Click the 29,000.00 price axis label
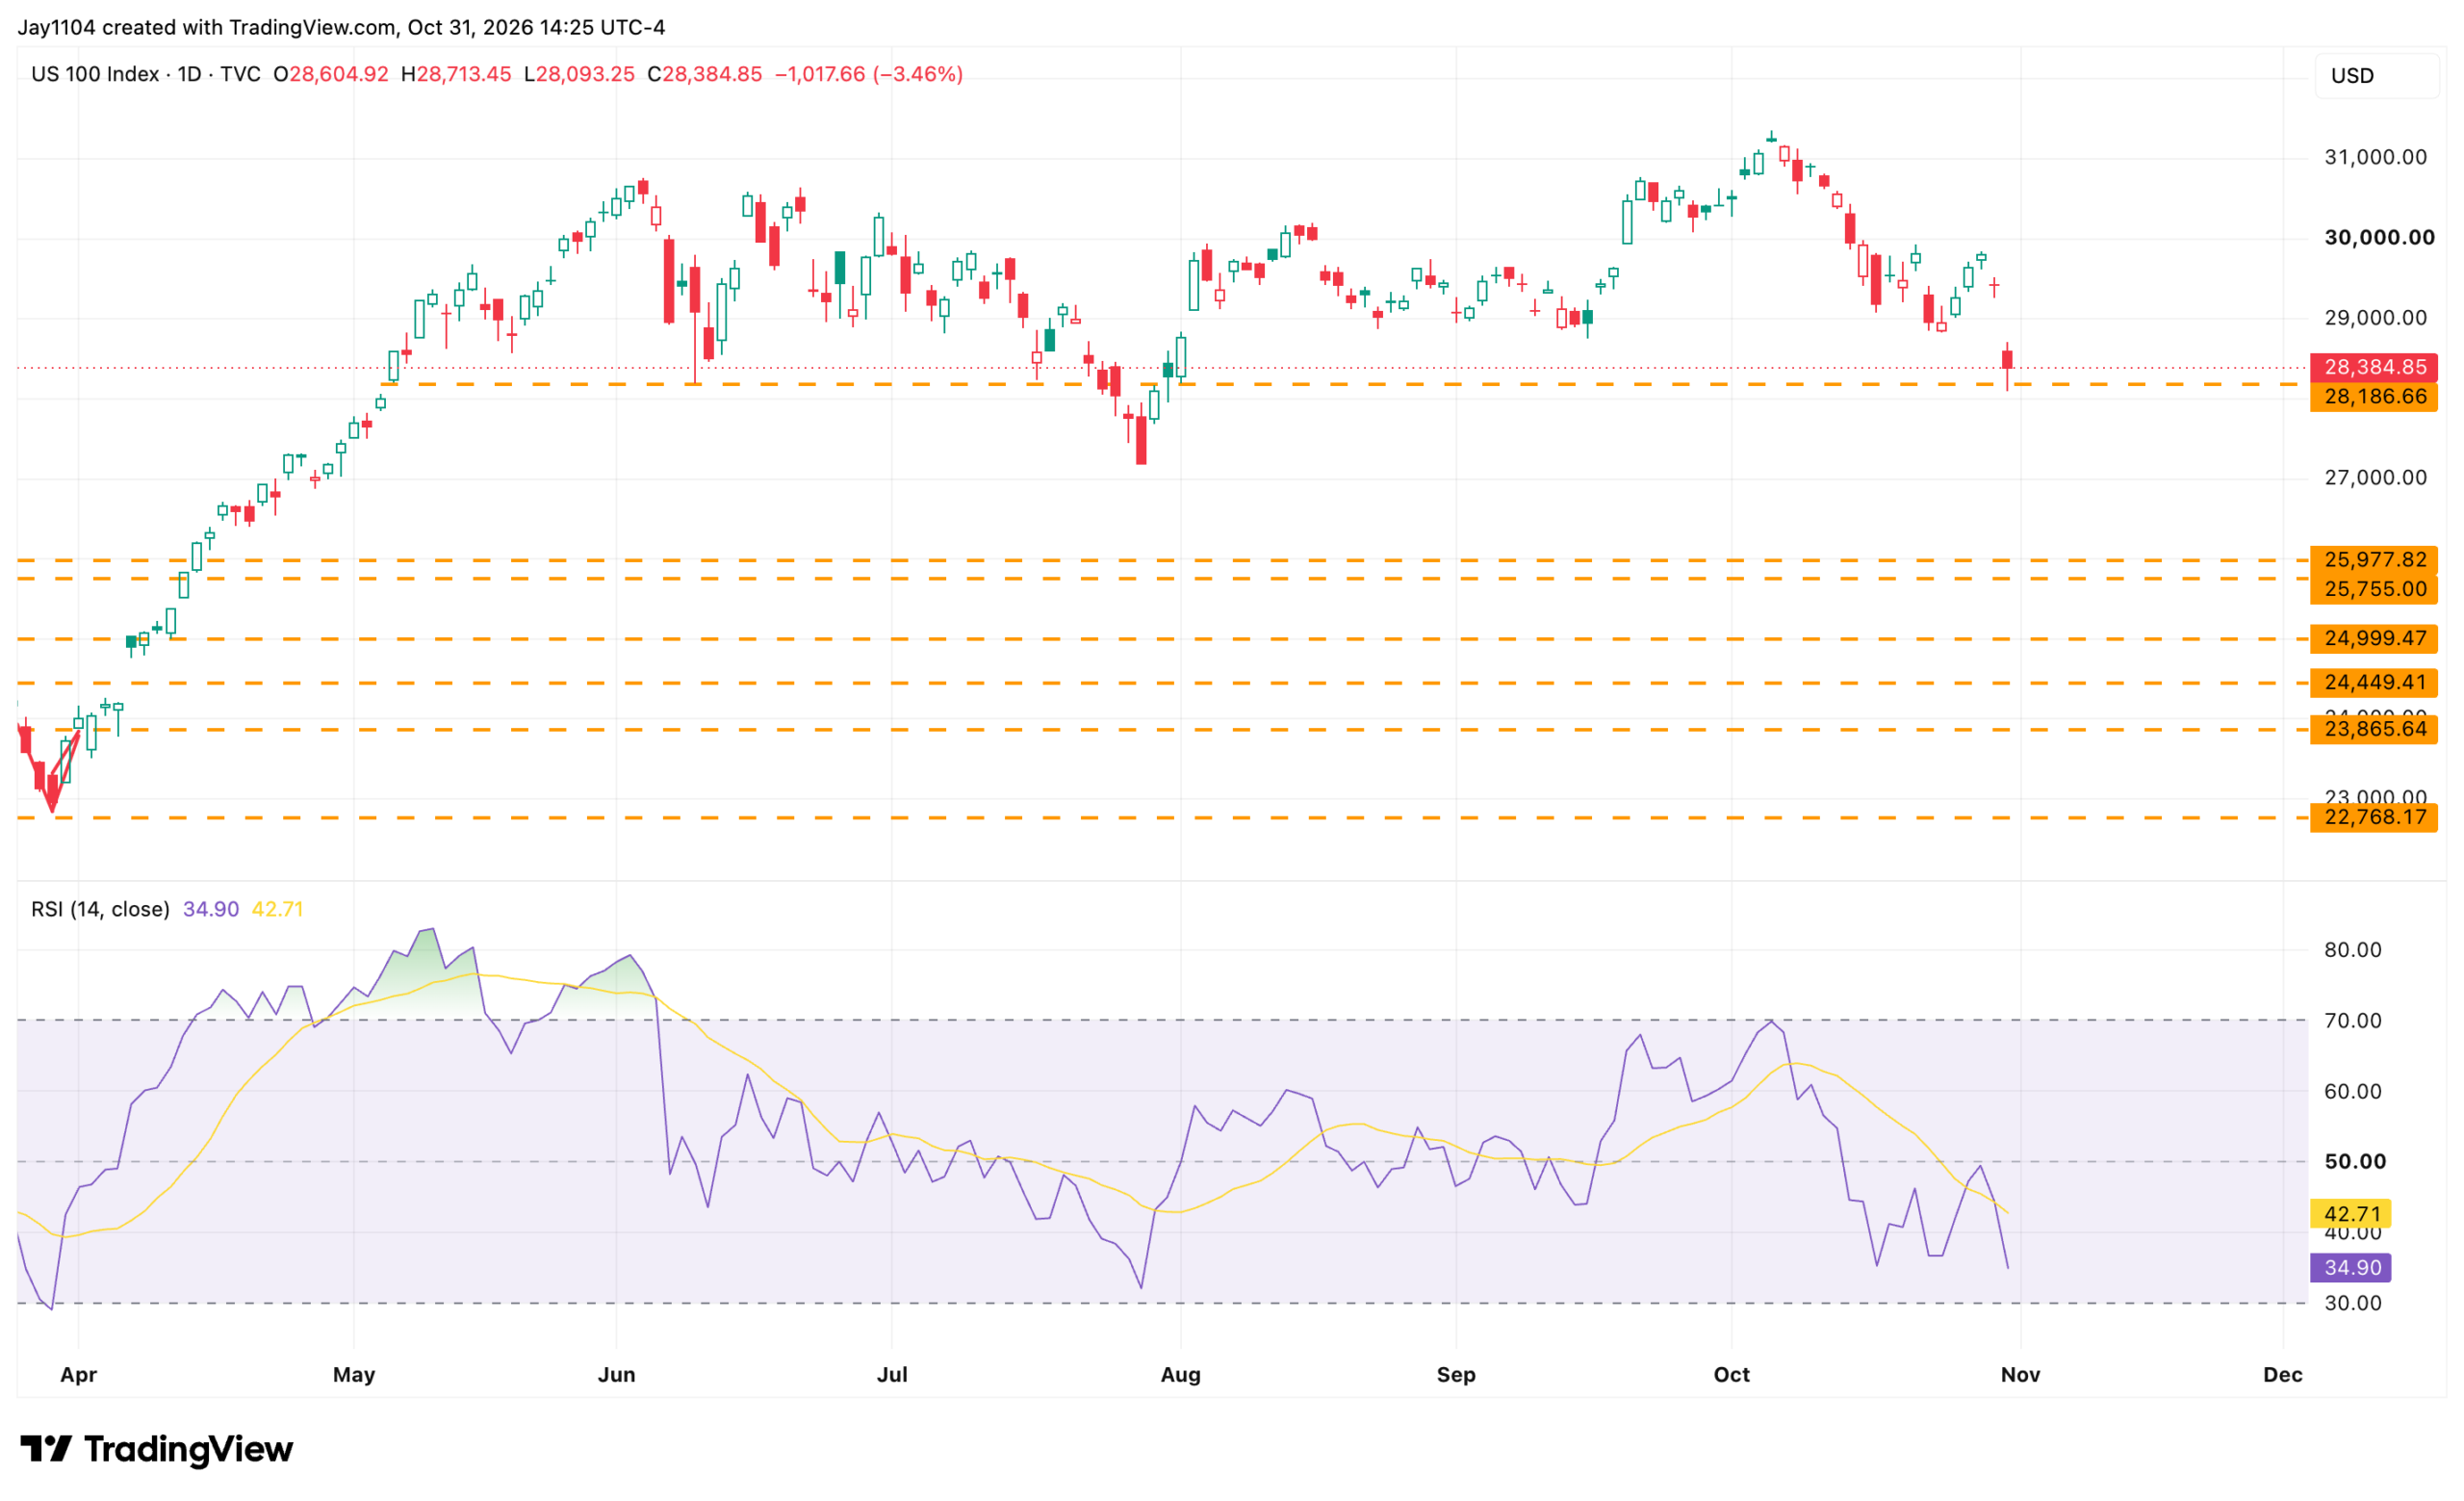The height and width of the screenshot is (1501, 2464). (2375, 317)
